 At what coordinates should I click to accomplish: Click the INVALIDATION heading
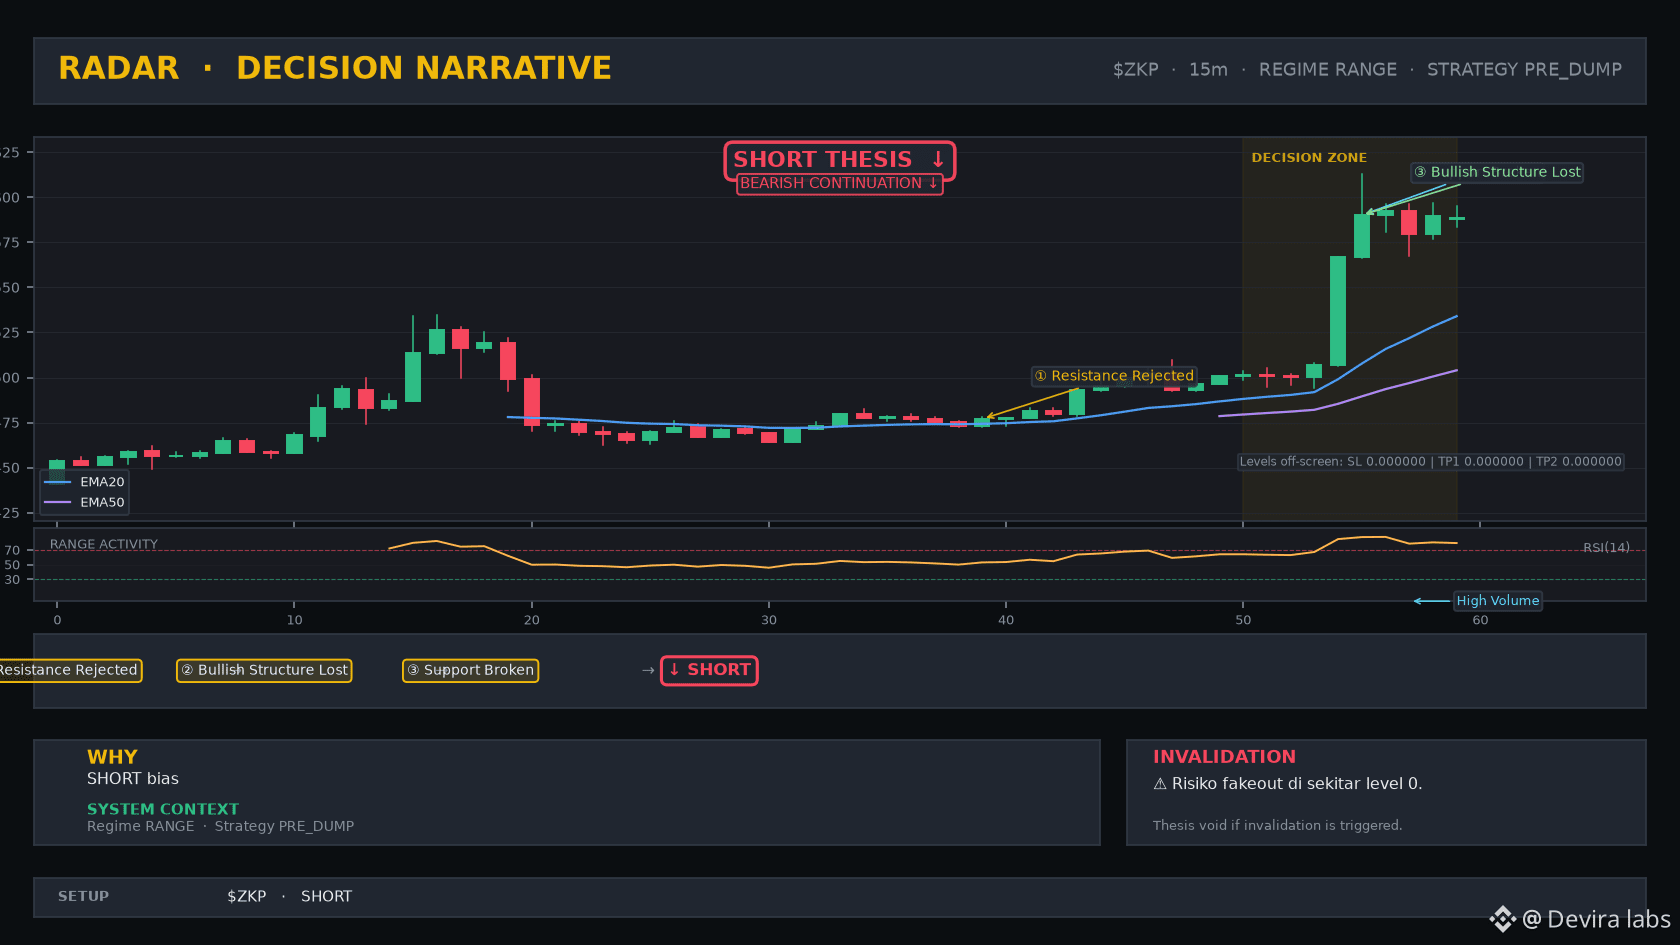1224,757
